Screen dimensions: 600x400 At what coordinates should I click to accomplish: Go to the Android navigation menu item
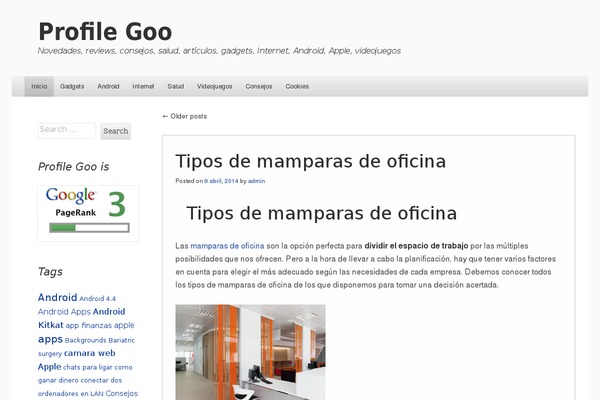click(108, 87)
